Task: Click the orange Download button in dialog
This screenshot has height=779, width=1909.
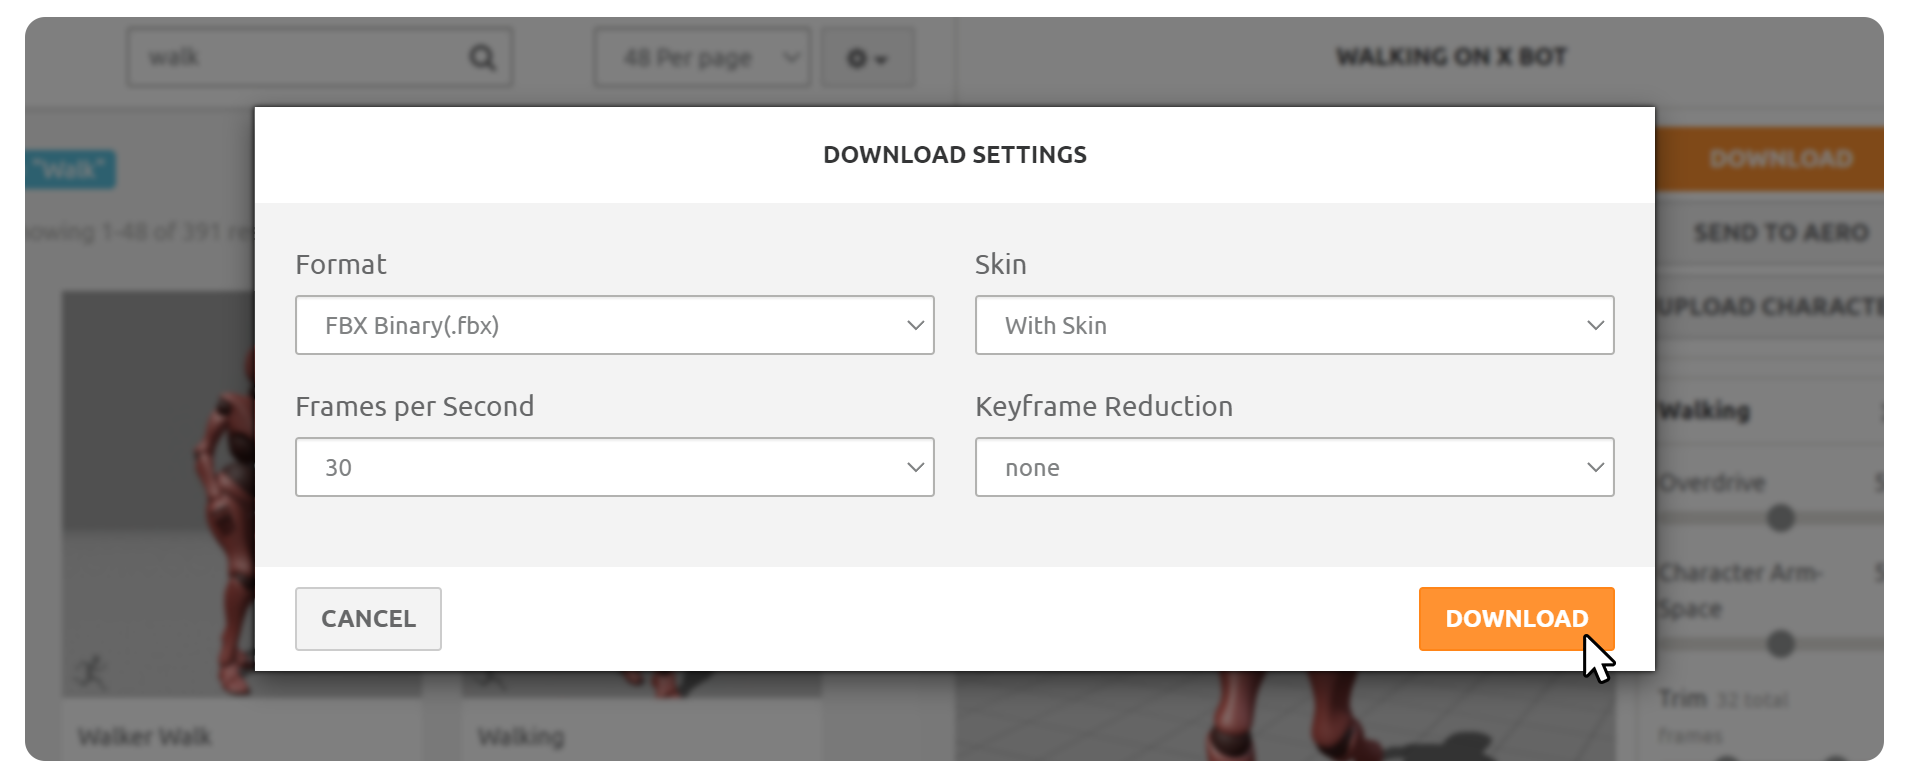Action: [1516, 619]
